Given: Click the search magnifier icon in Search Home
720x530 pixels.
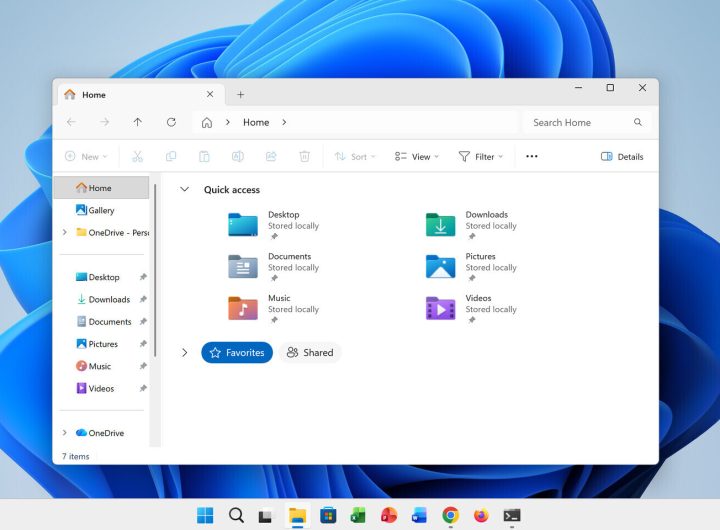Looking at the screenshot, I should pyautogui.click(x=638, y=122).
